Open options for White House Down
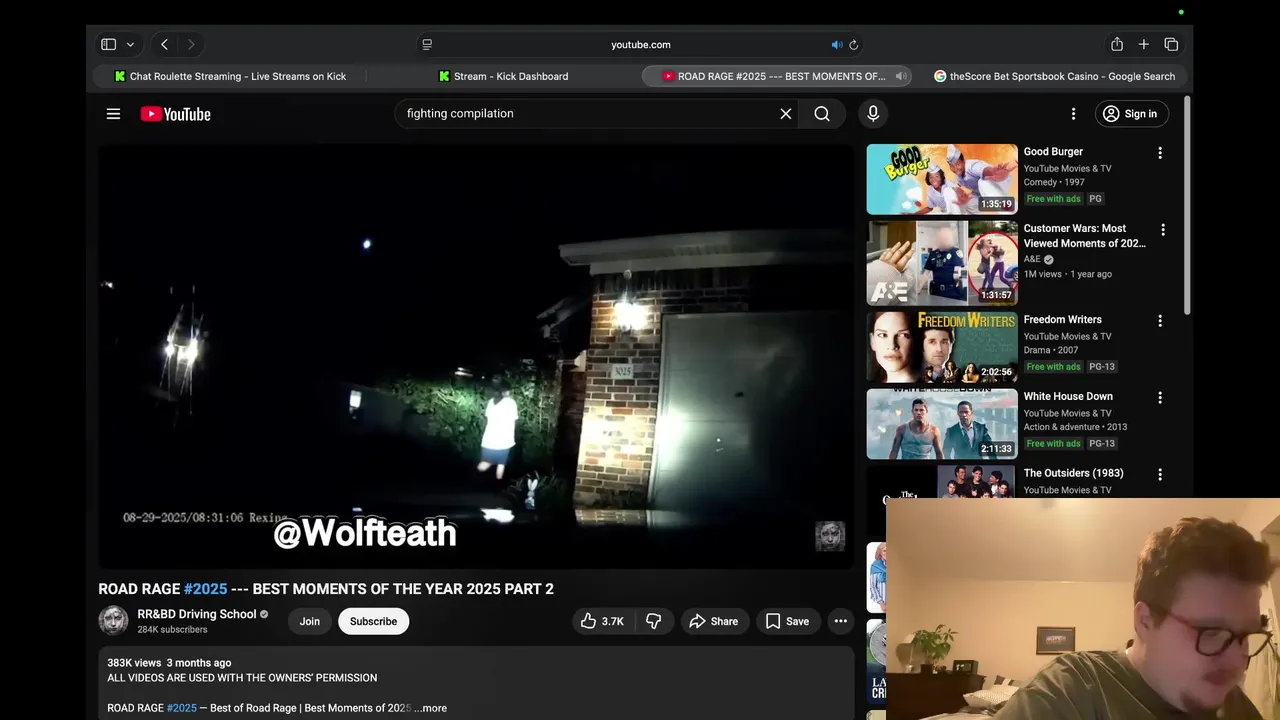Image resolution: width=1280 pixels, height=720 pixels. click(1160, 398)
